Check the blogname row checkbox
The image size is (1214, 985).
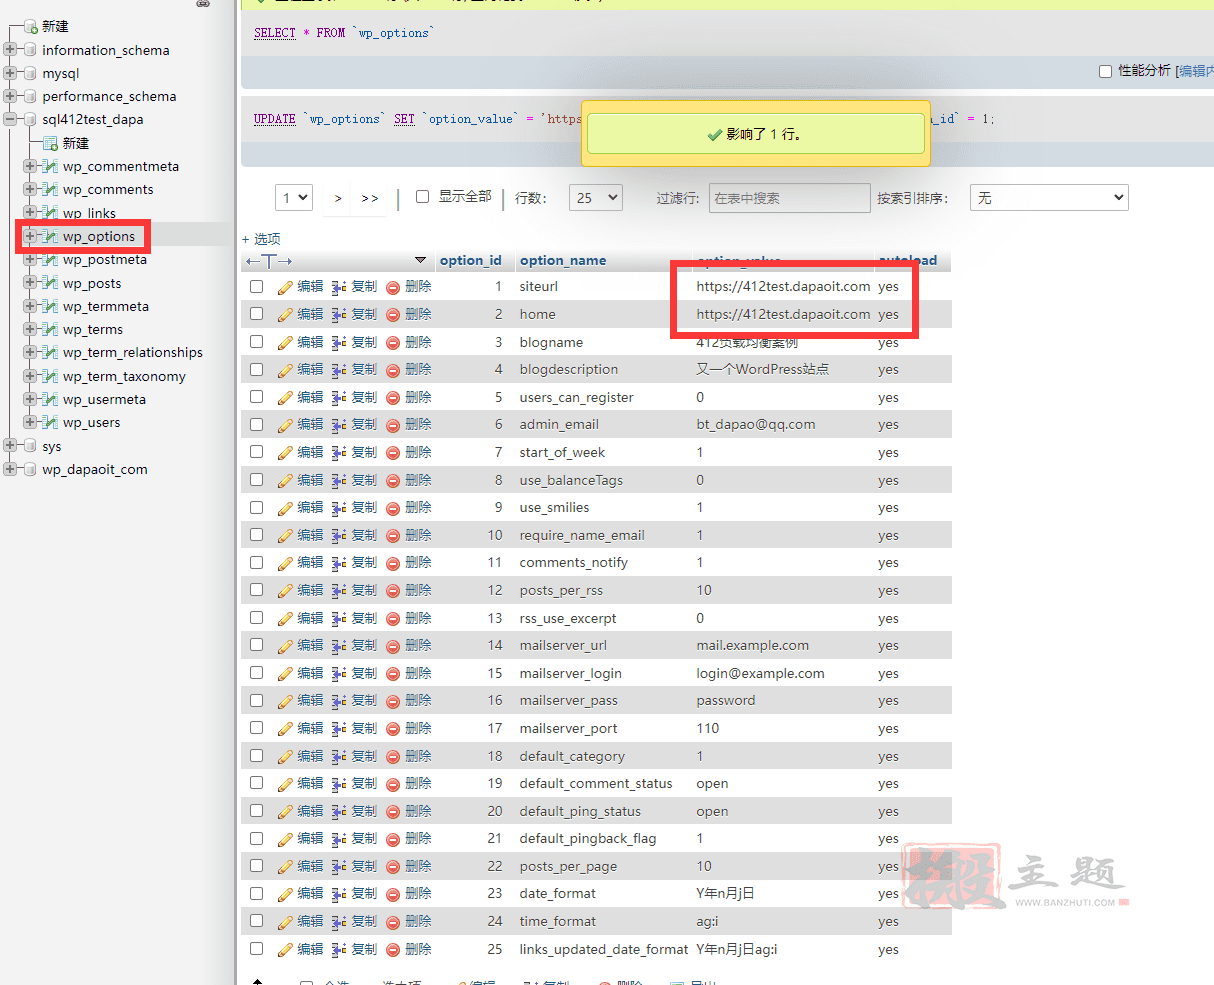click(257, 342)
